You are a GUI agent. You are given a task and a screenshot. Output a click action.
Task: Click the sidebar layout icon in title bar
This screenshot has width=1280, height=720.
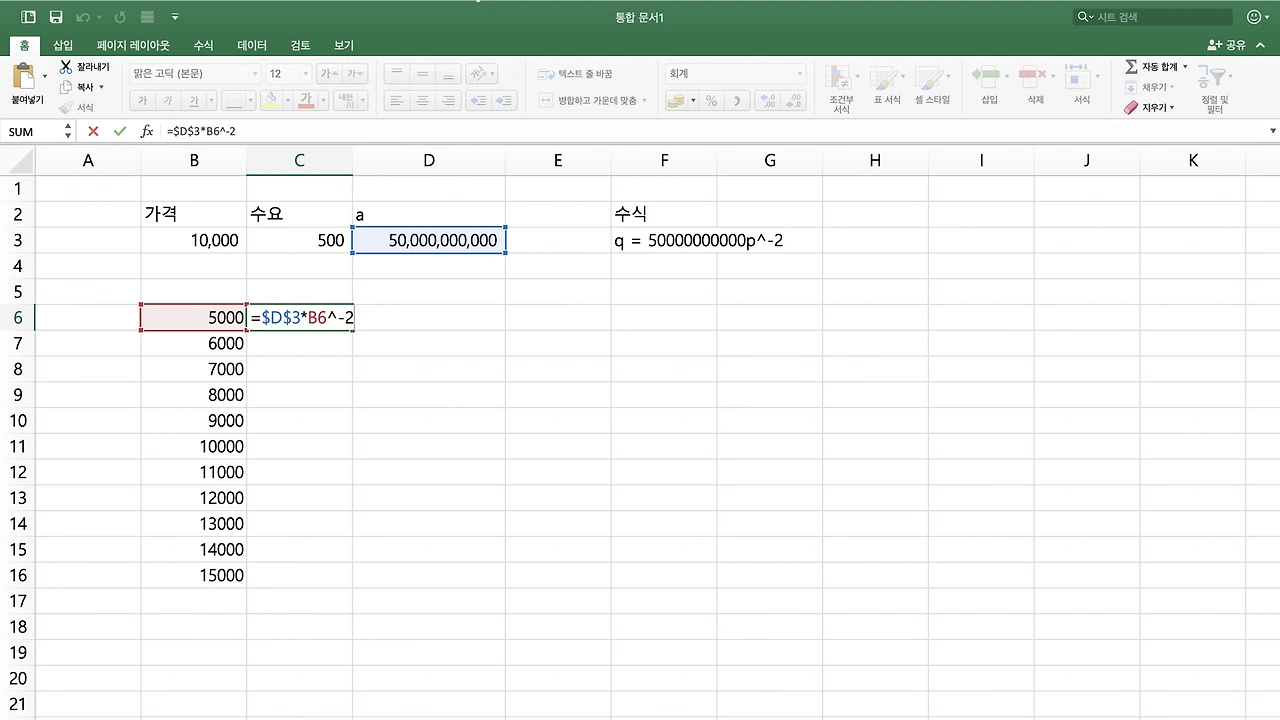pyautogui.click(x=28, y=17)
